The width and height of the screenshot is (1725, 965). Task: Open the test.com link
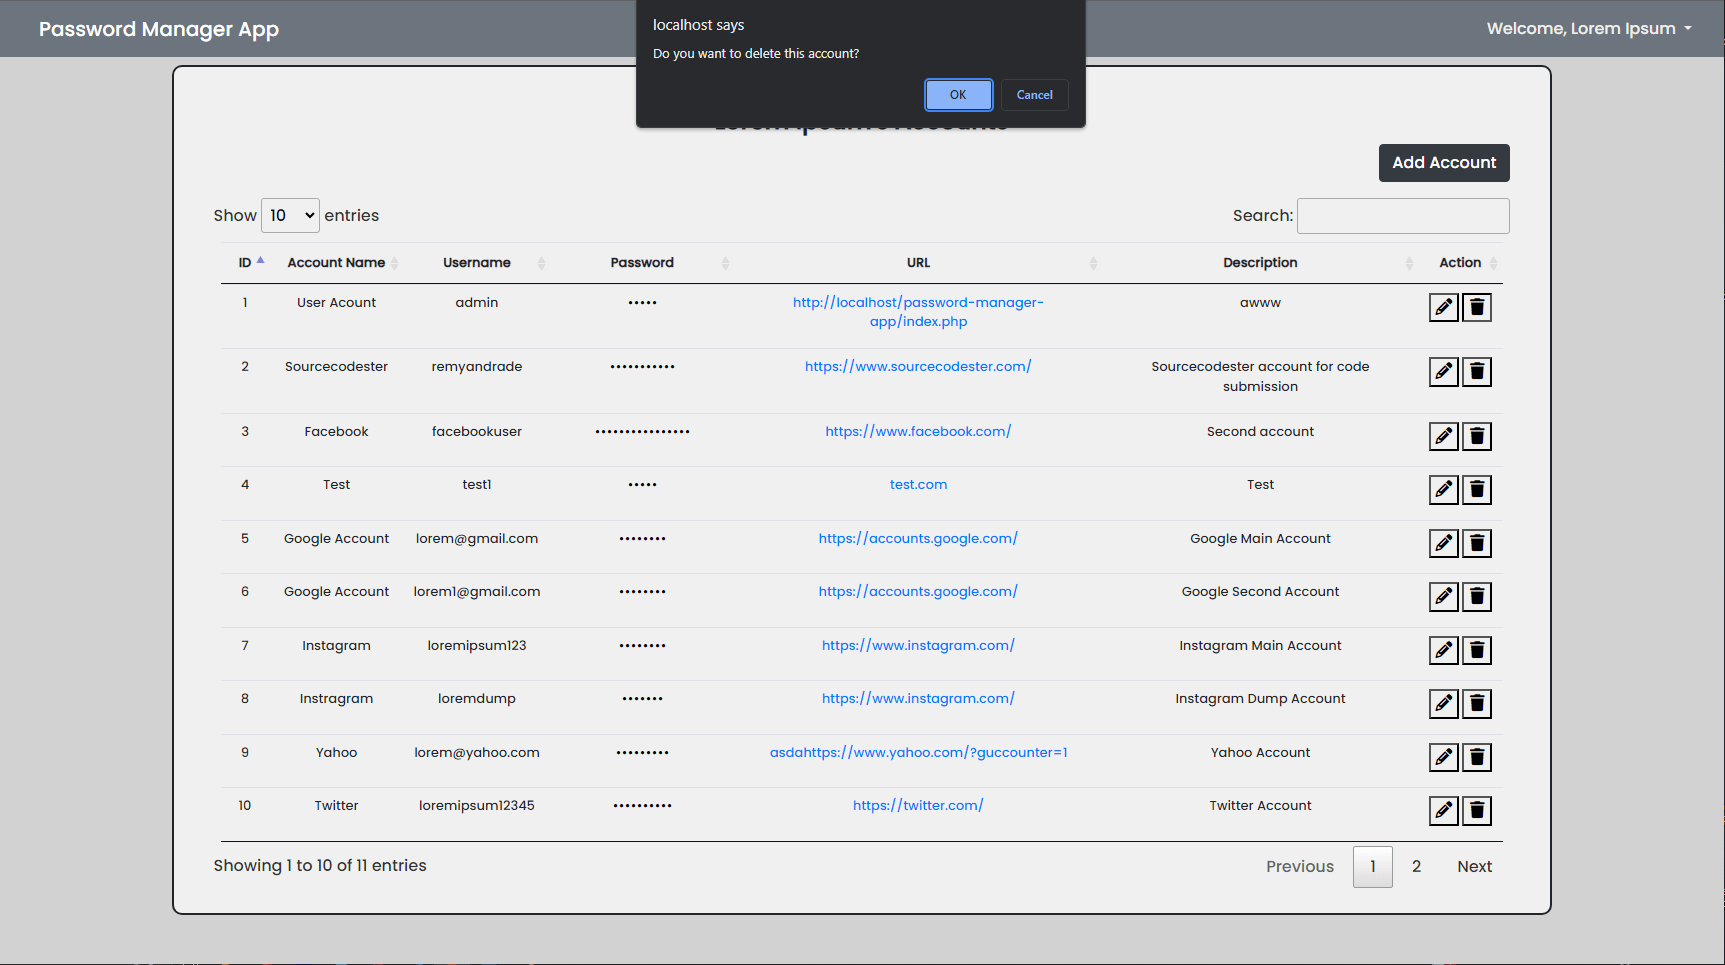click(918, 485)
